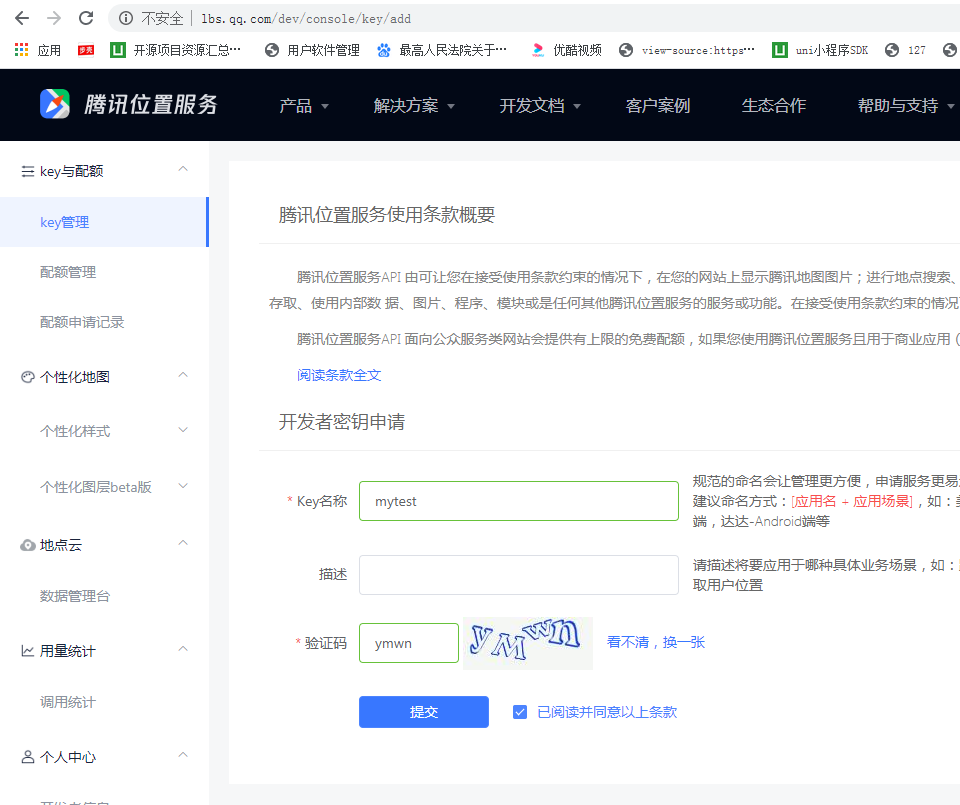Click 看不清，换一张 to refresh captcha
Image resolution: width=960 pixels, height=805 pixels.
[x=656, y=642]
